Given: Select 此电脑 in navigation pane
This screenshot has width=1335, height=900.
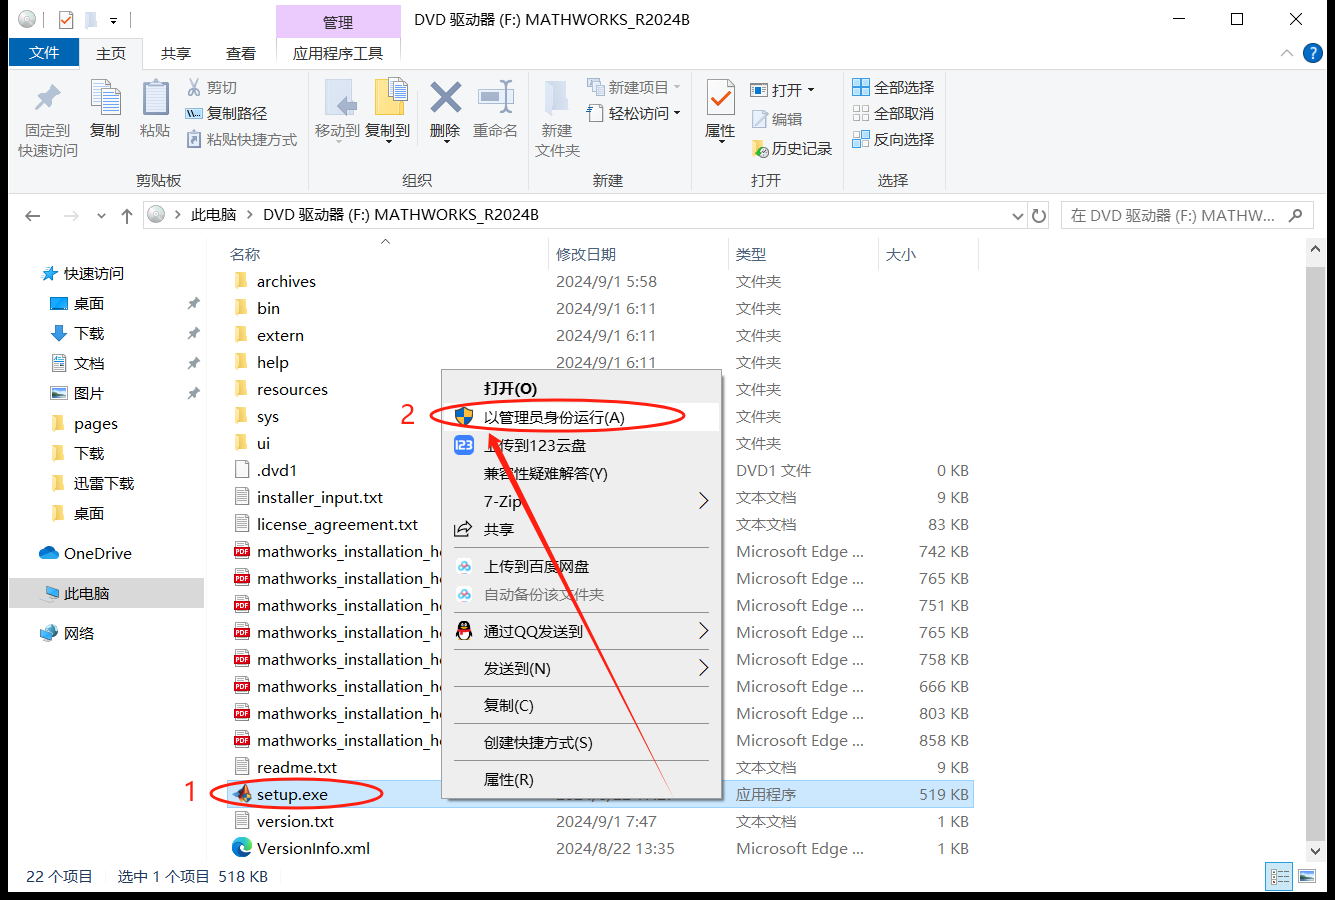Looking at the screenshot, I should coord(86,593).
